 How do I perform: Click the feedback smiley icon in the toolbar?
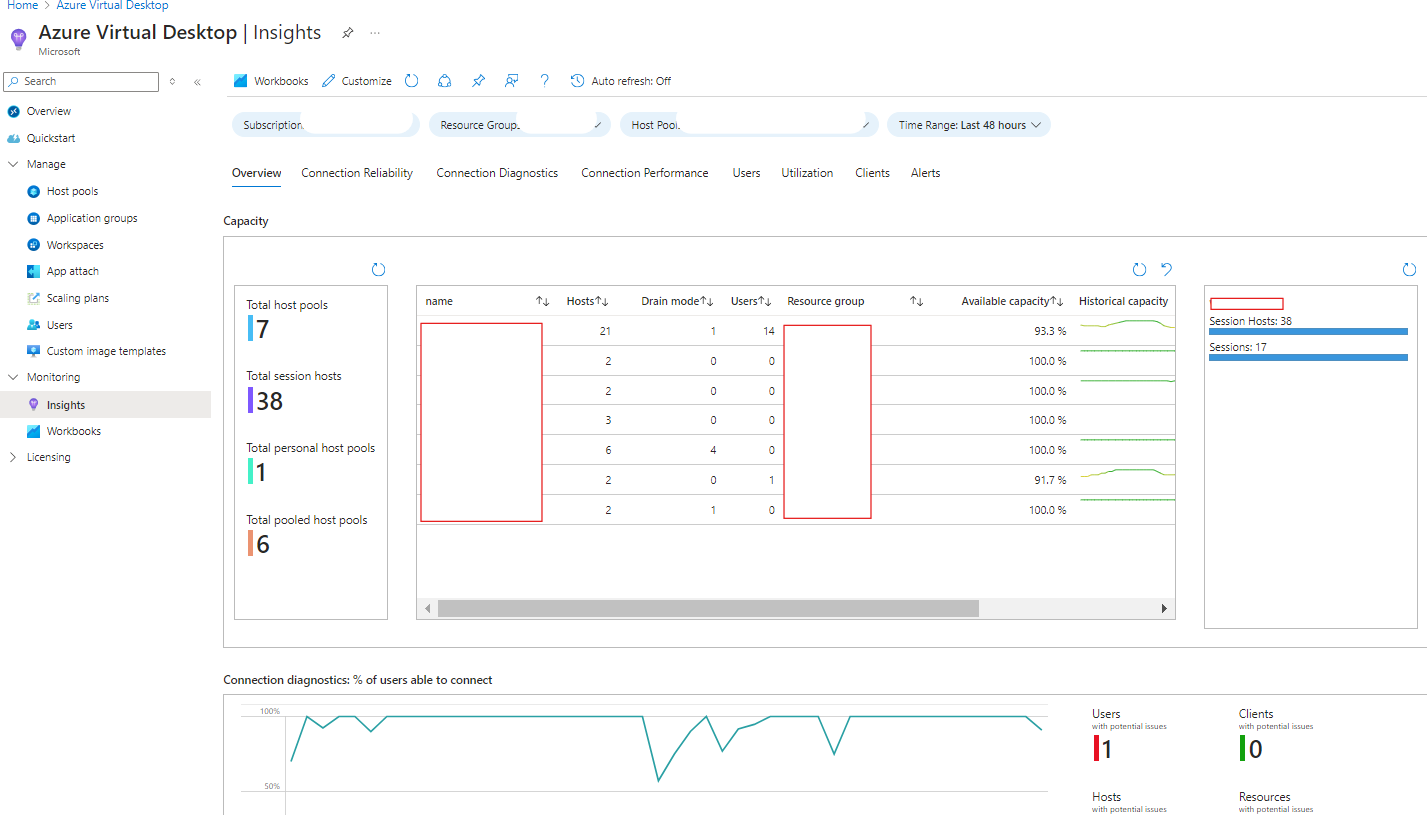click(x=511, y=81)
